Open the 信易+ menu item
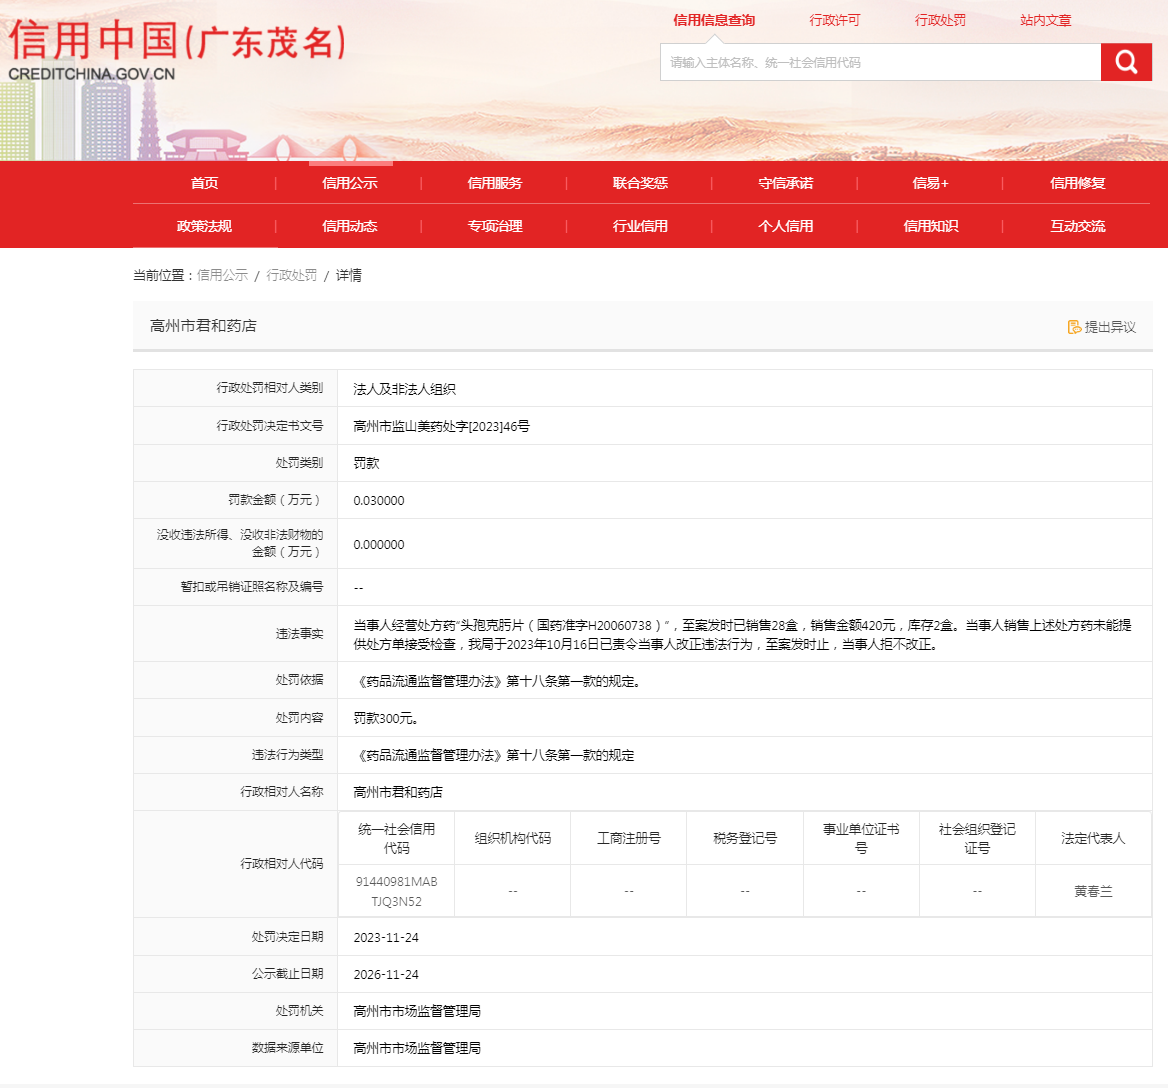1168x1088 pixels. pyautogui.click(x=930, y=183)
